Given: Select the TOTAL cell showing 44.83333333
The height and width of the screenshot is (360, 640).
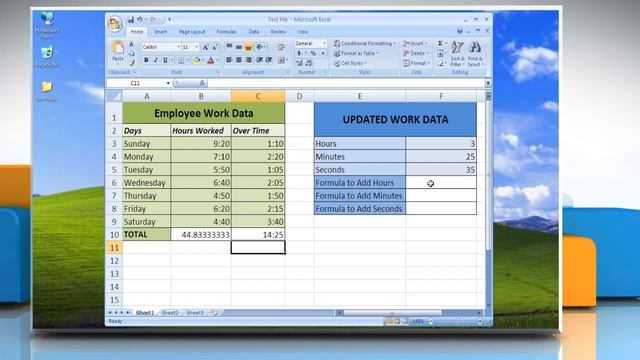Looking at the screenshot, I should pyautogui.click(x=201, y=235).
